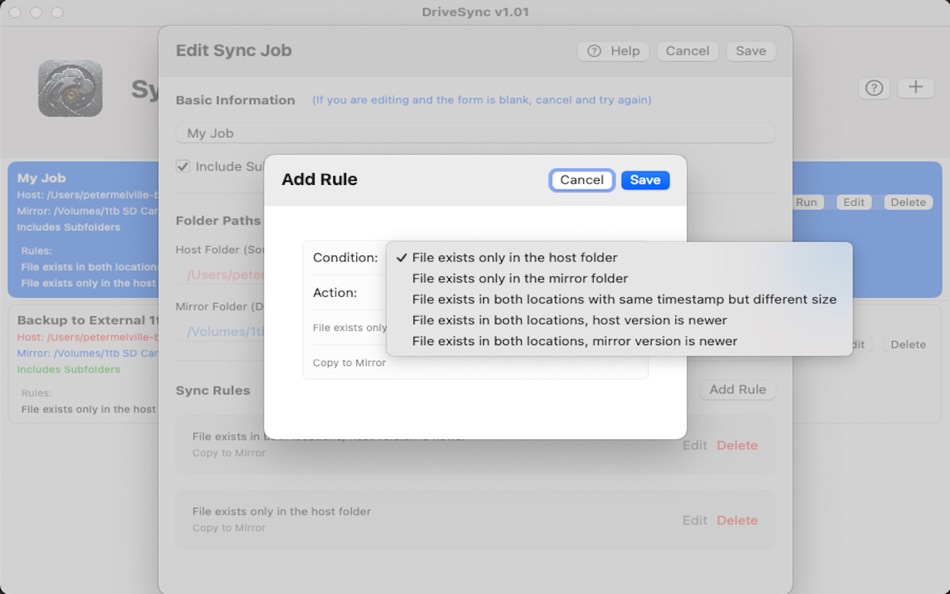Image resolution: width=950 pixels, height=594 pixels.
Task: Click the plus icon to add a sync job
Action: [916, 88]
